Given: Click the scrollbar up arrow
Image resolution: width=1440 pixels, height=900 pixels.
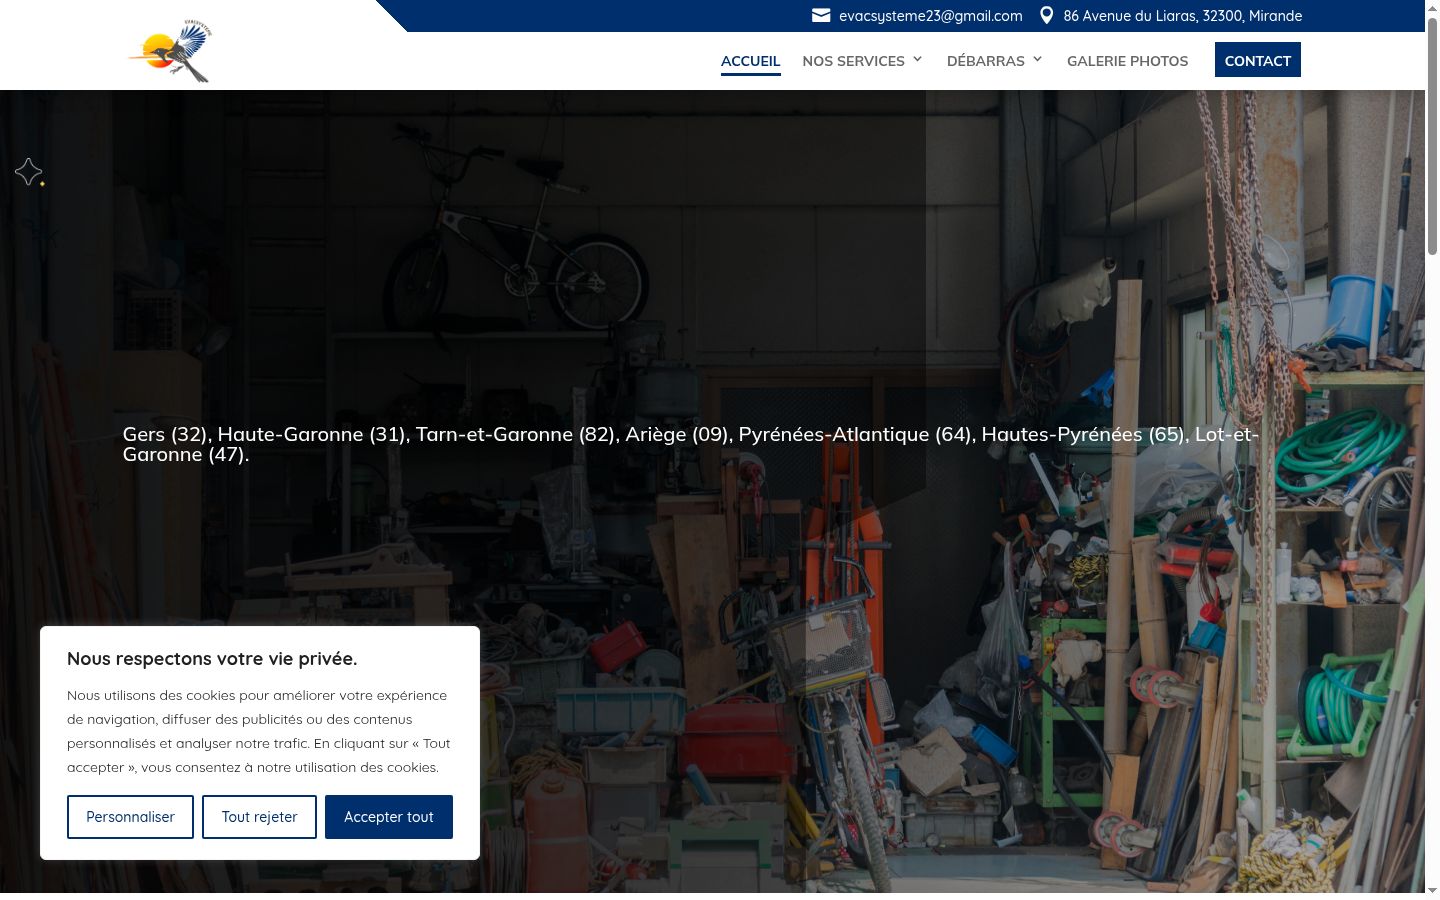Looking at the screenshot, I should [x=1432, y=7].
